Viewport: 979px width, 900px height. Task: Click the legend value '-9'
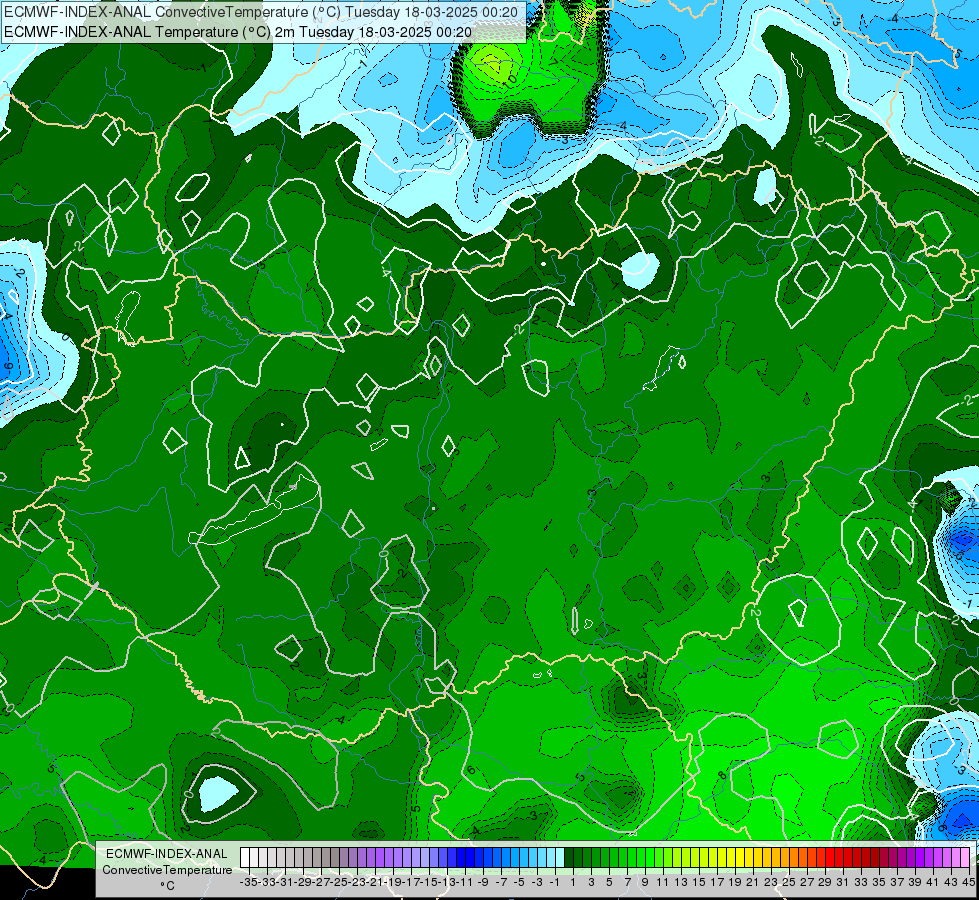tap(483, 882)
